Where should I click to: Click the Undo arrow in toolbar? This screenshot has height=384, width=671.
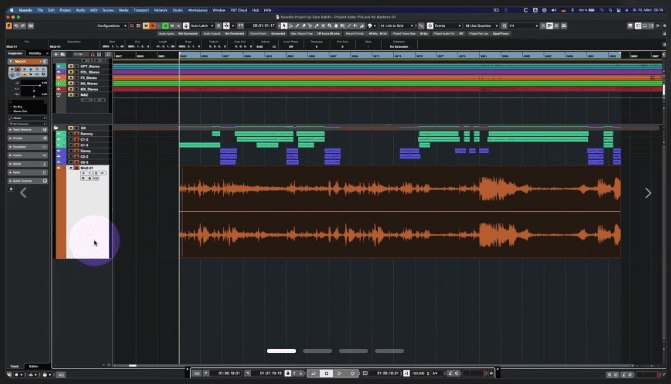pyautogui.click(x=16, y=26)
